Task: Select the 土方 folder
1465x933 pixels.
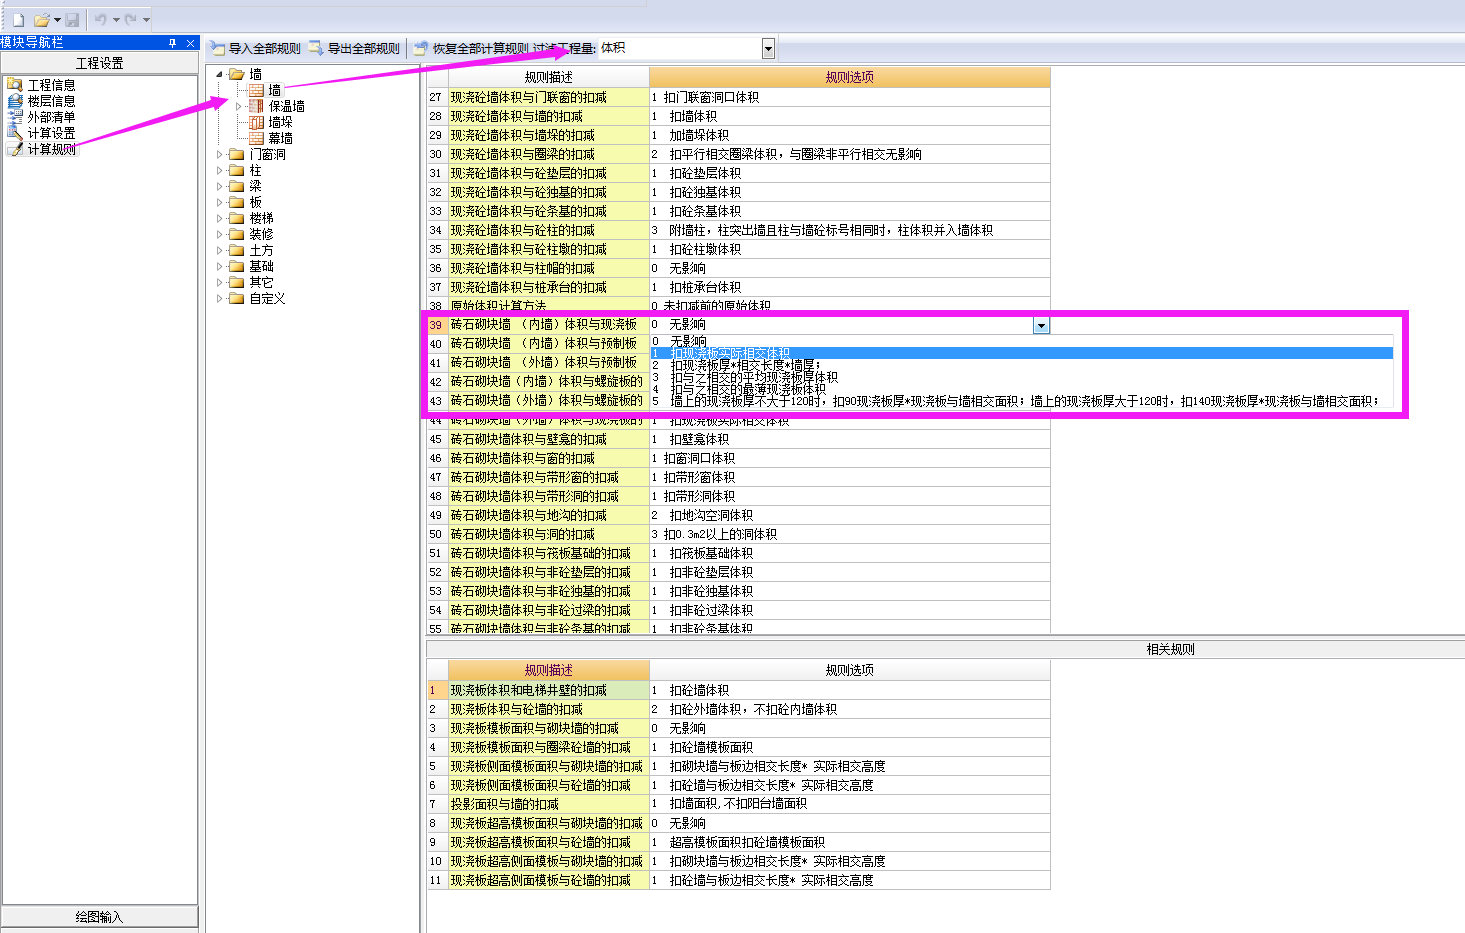Action: [x=261, y=250]
